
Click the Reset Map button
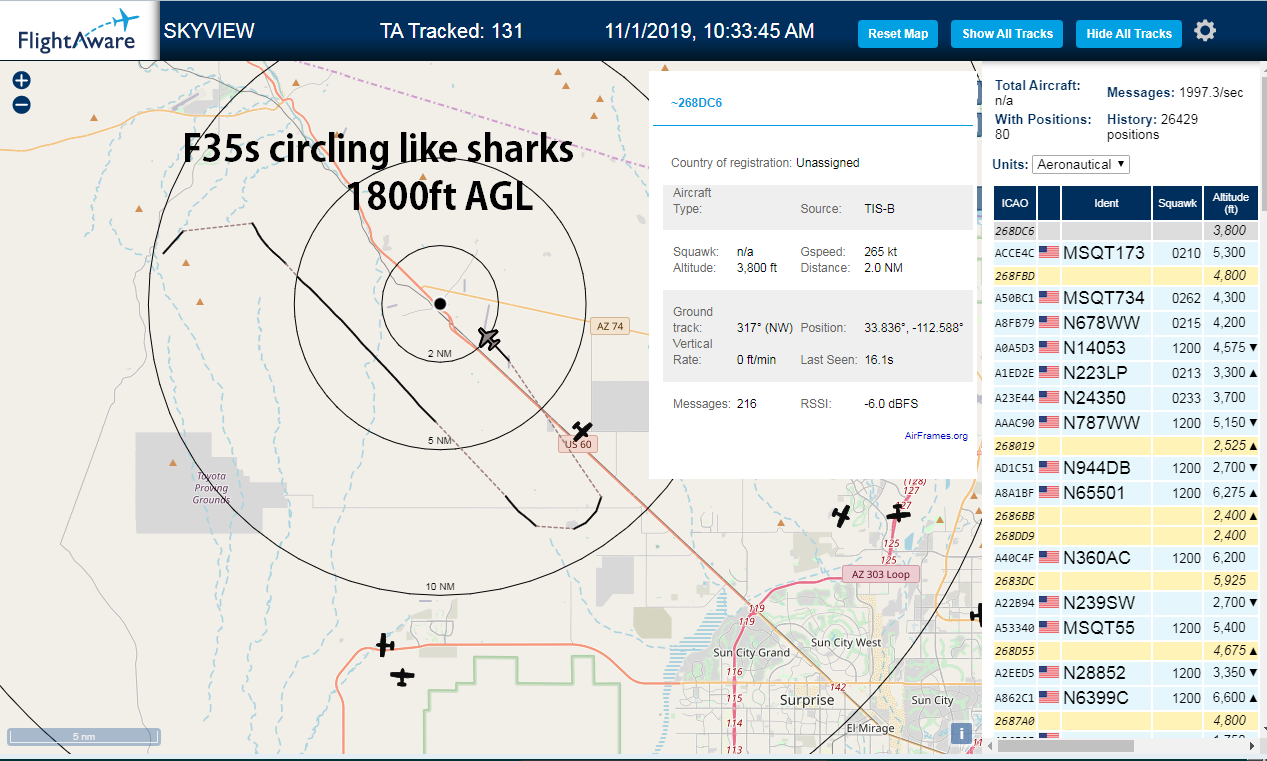pos(898,34)
